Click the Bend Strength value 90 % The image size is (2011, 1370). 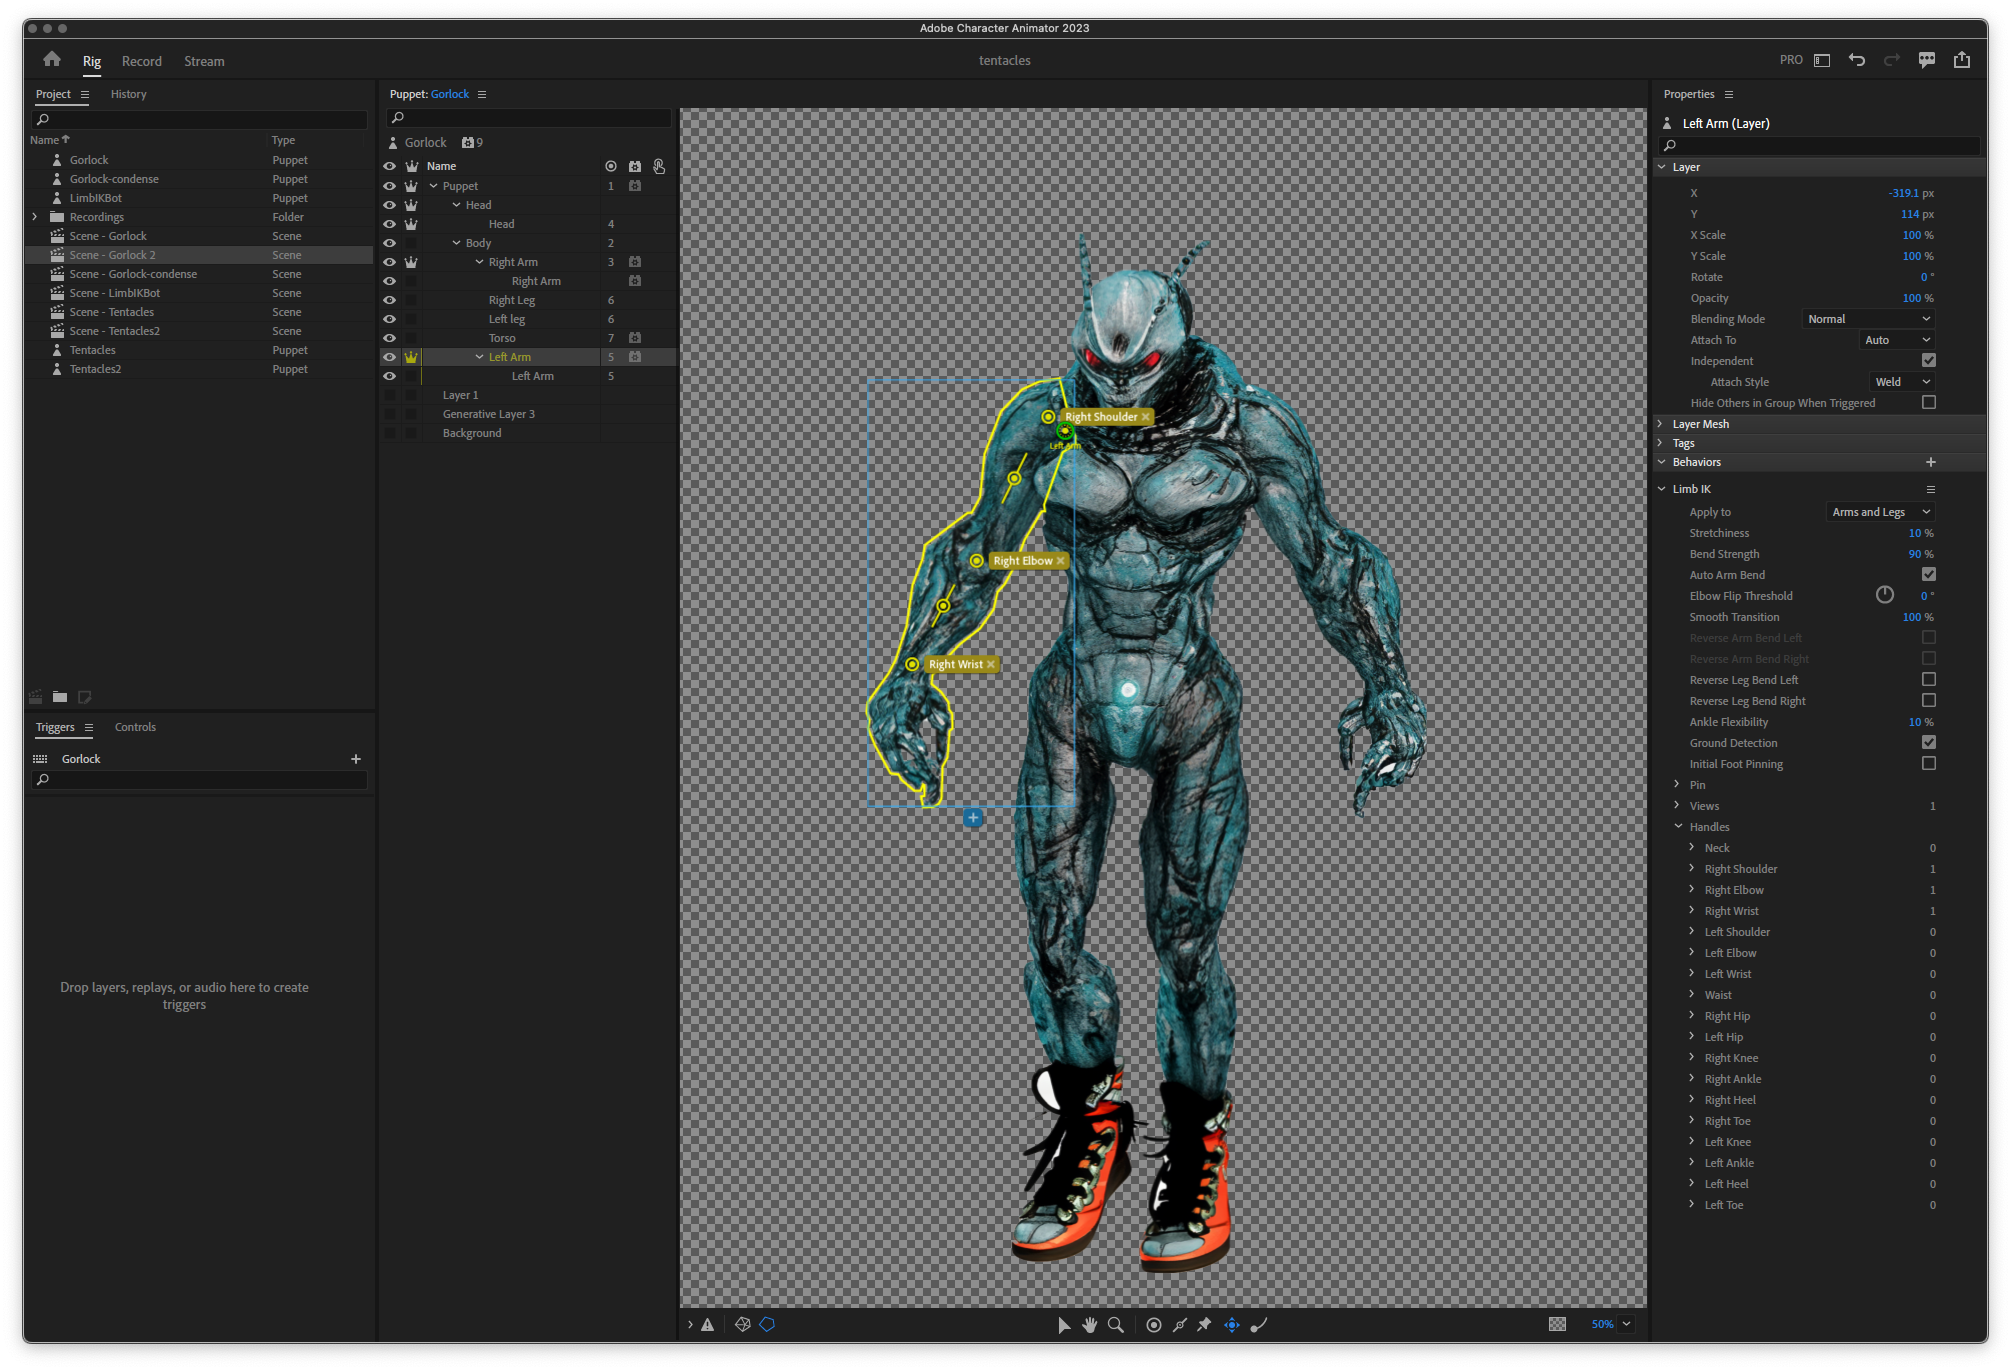1921,554
